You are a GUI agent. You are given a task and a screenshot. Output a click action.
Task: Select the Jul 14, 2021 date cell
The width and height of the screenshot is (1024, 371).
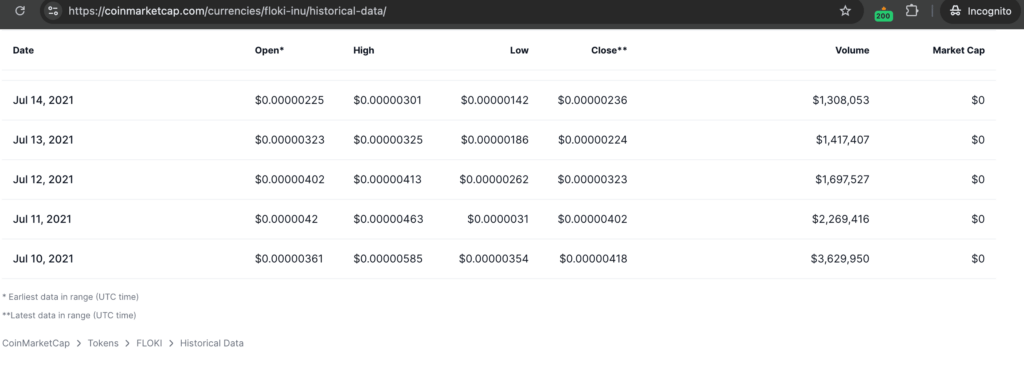pos(43,101)
